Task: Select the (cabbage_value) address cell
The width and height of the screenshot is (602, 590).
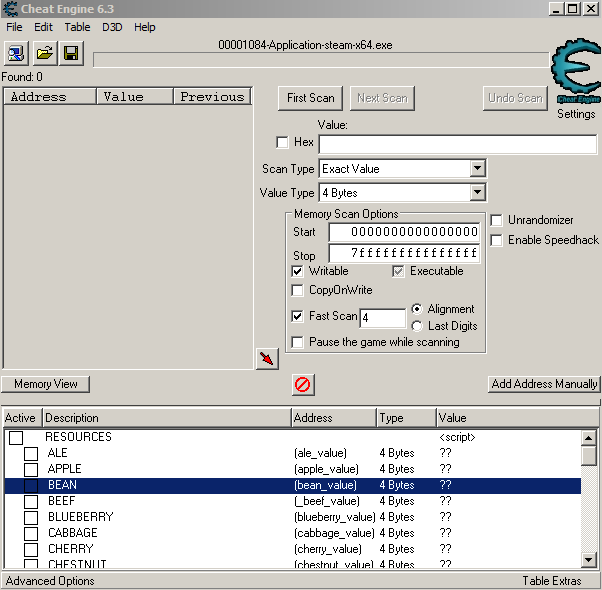Action: [x=334, y=534]
